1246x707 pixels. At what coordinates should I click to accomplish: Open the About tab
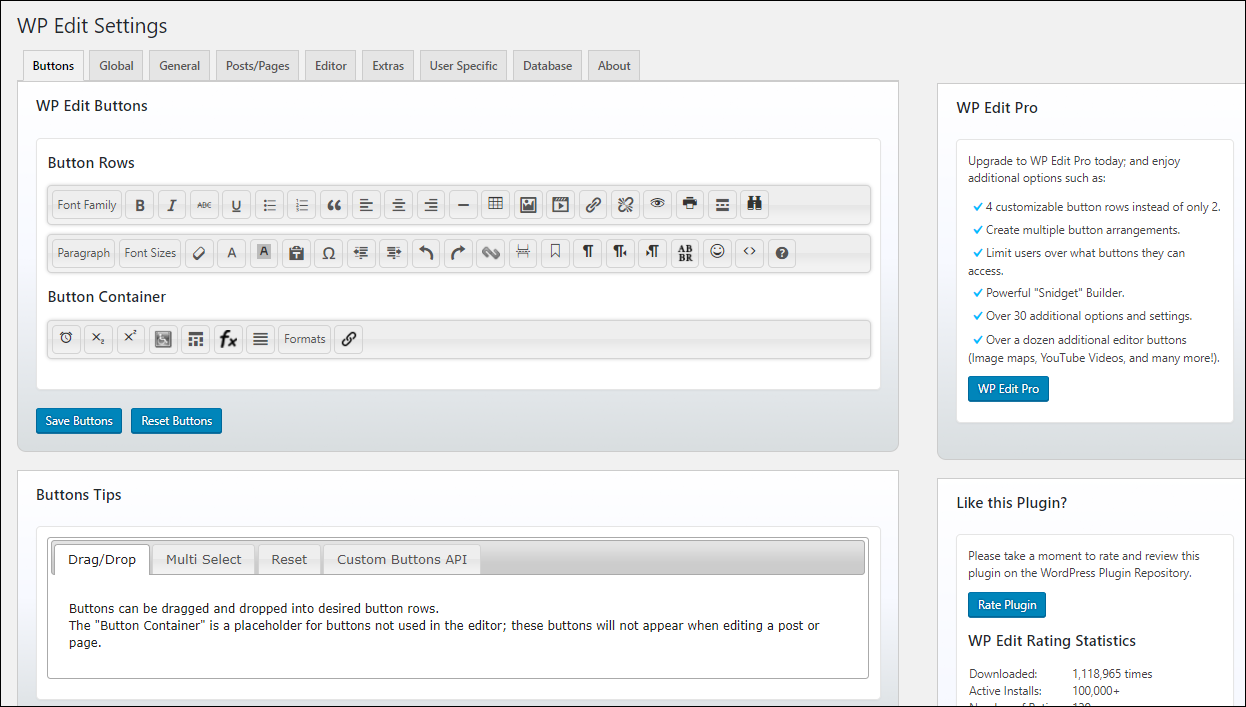614,66
